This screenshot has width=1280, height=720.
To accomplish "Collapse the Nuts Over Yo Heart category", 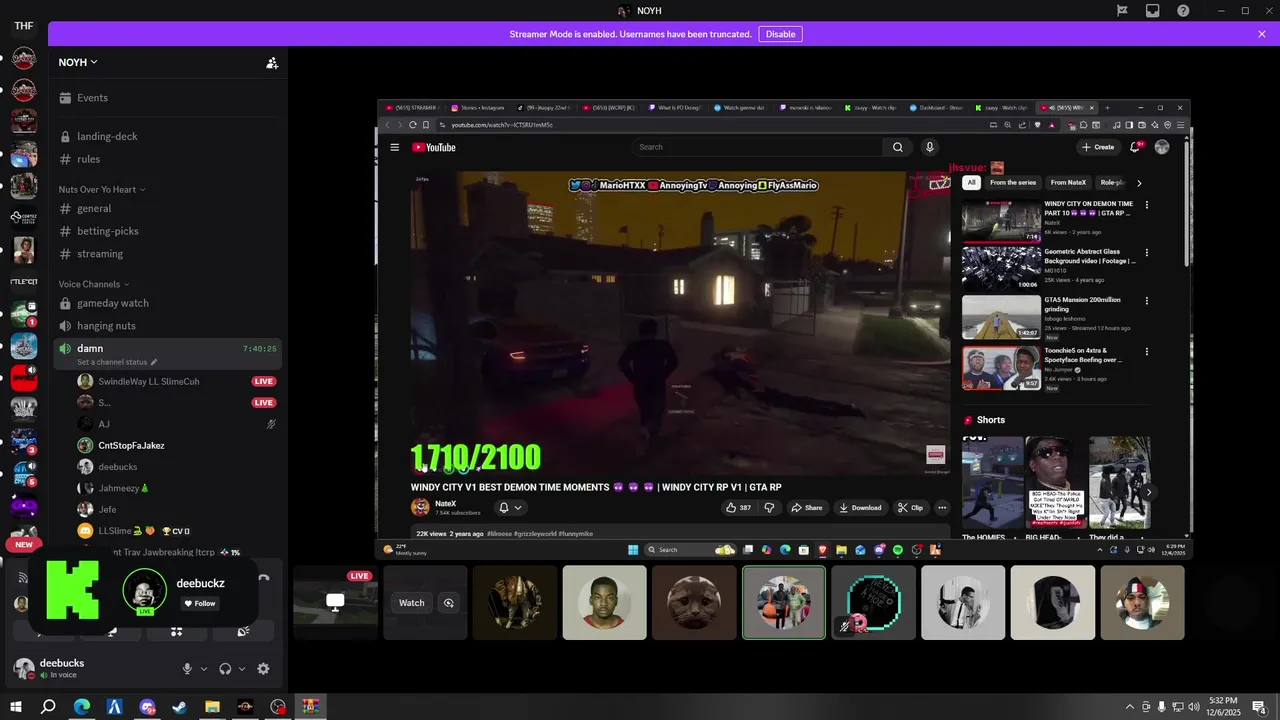I will (x=102, y=189).
